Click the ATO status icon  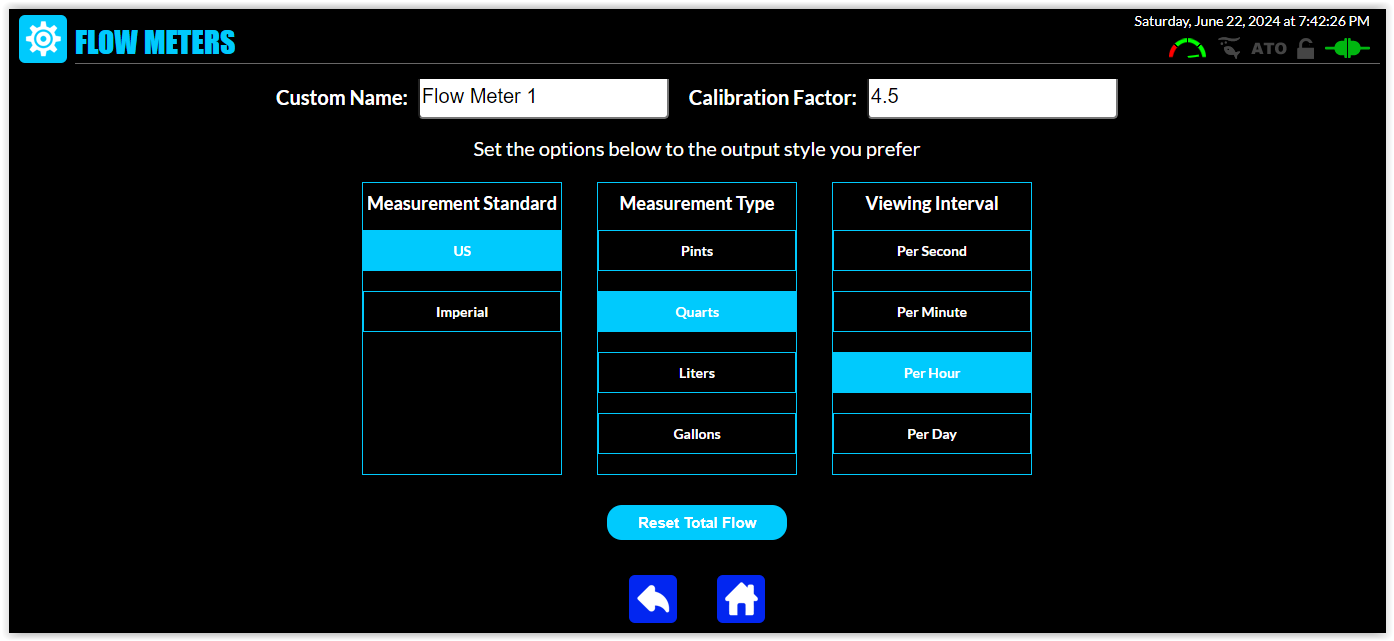pyautogui.click(x=1269, y=48)
